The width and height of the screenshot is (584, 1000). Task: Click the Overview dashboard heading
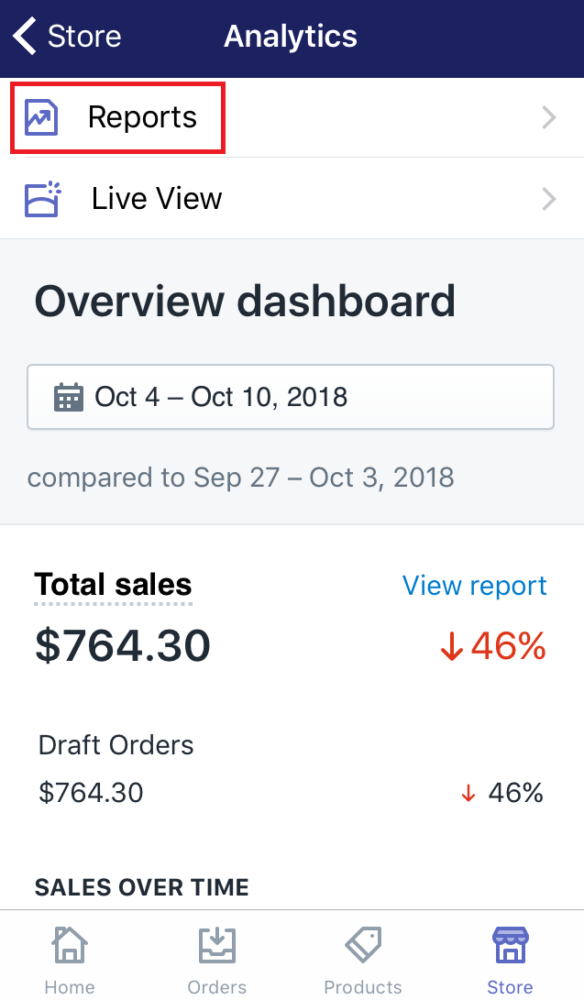pos(245,299)
